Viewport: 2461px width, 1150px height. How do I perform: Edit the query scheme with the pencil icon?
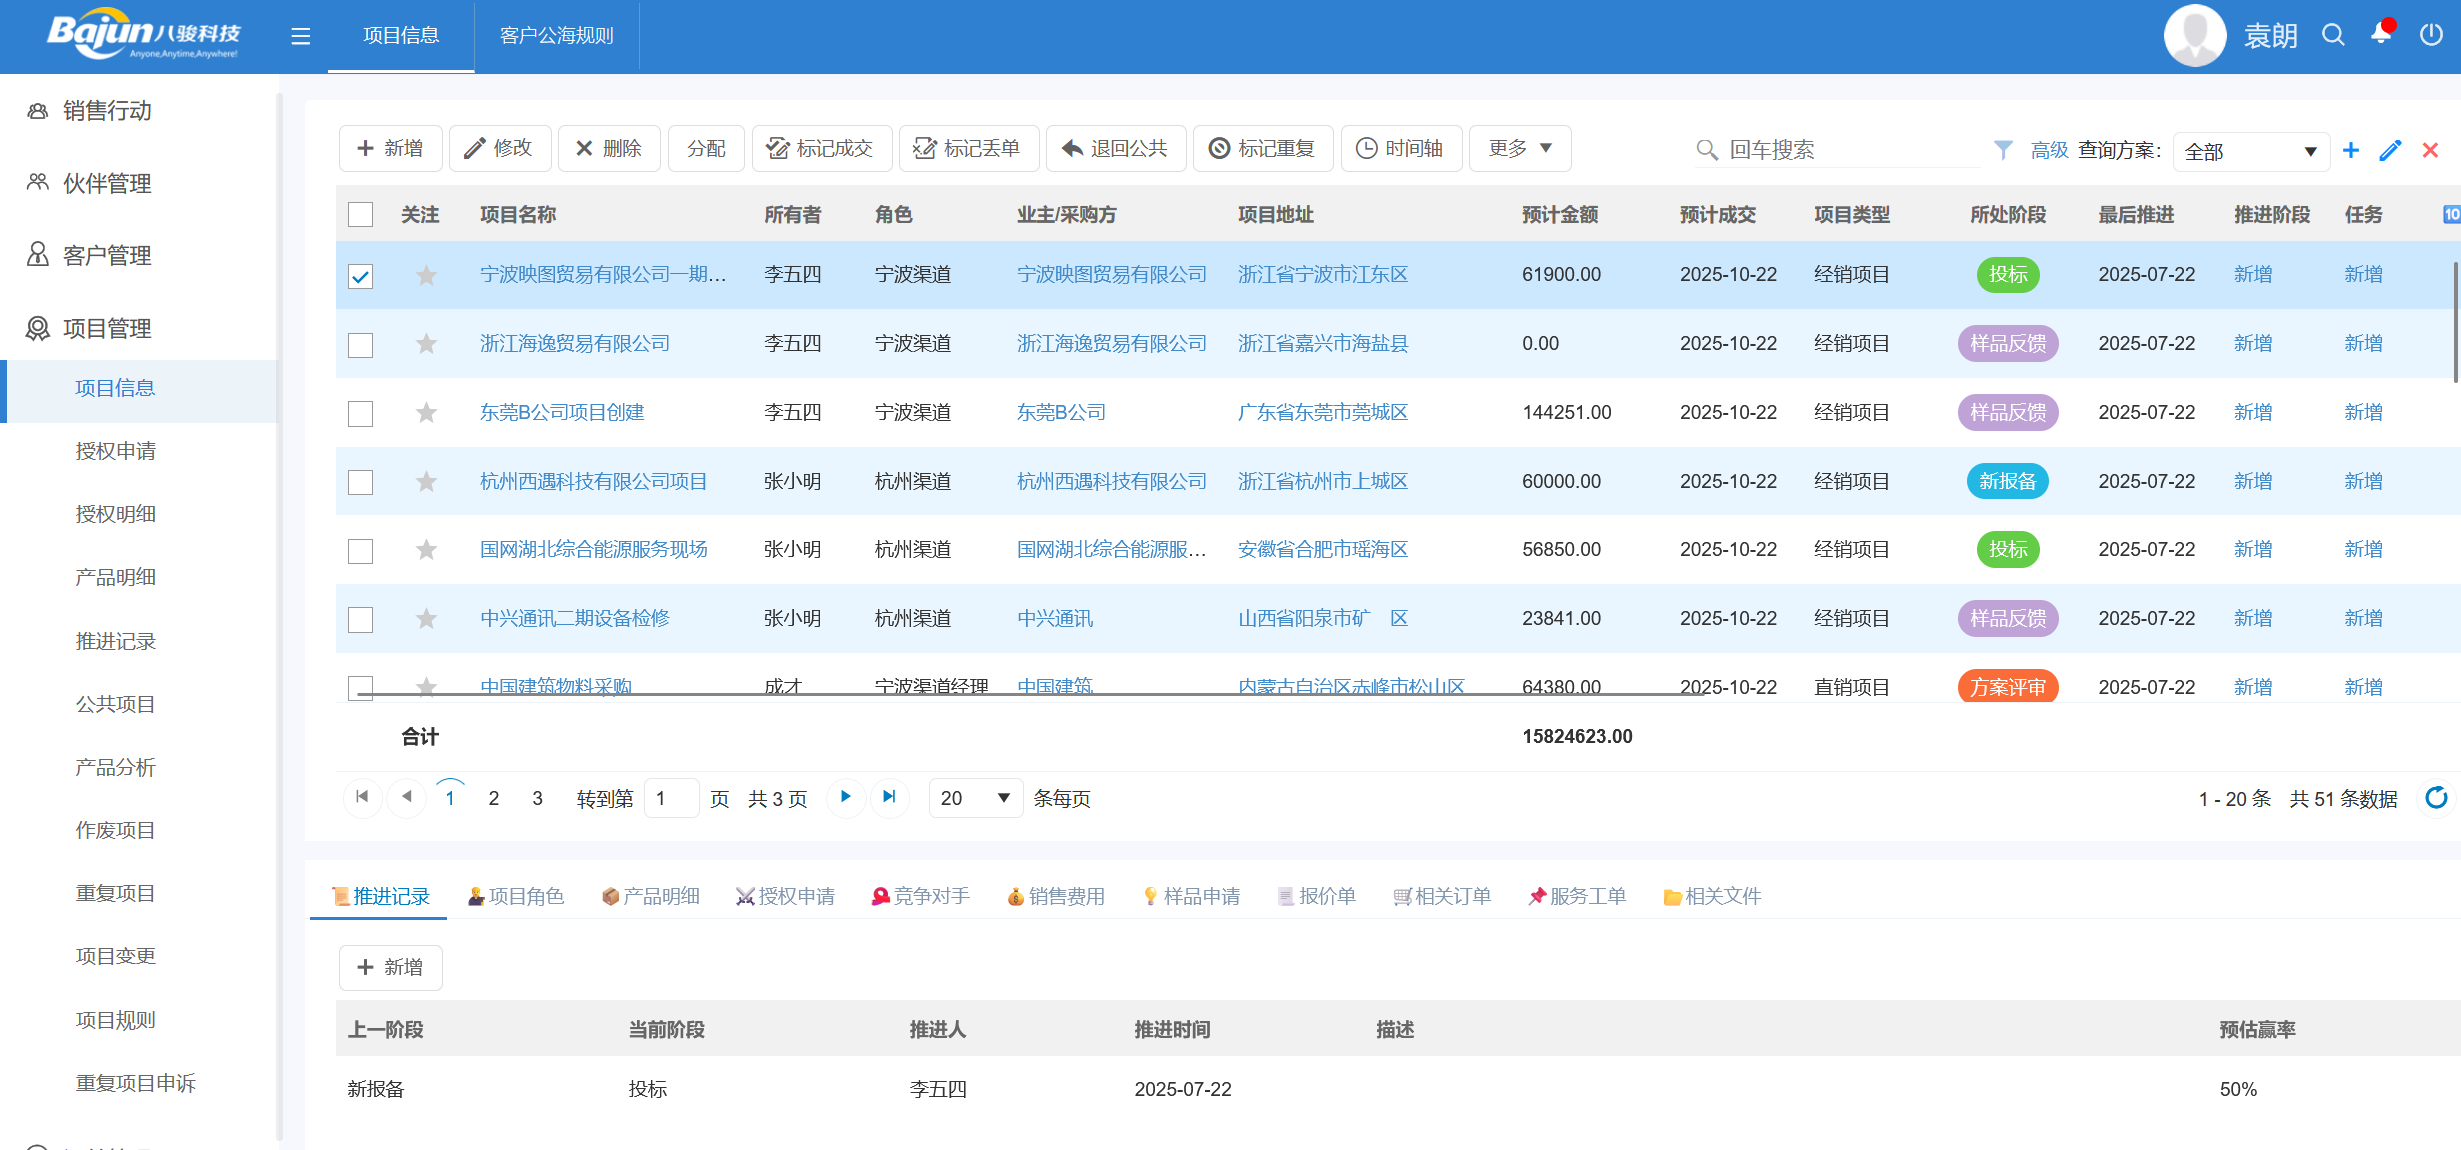pyautogui.click(x=2390, y=150)
